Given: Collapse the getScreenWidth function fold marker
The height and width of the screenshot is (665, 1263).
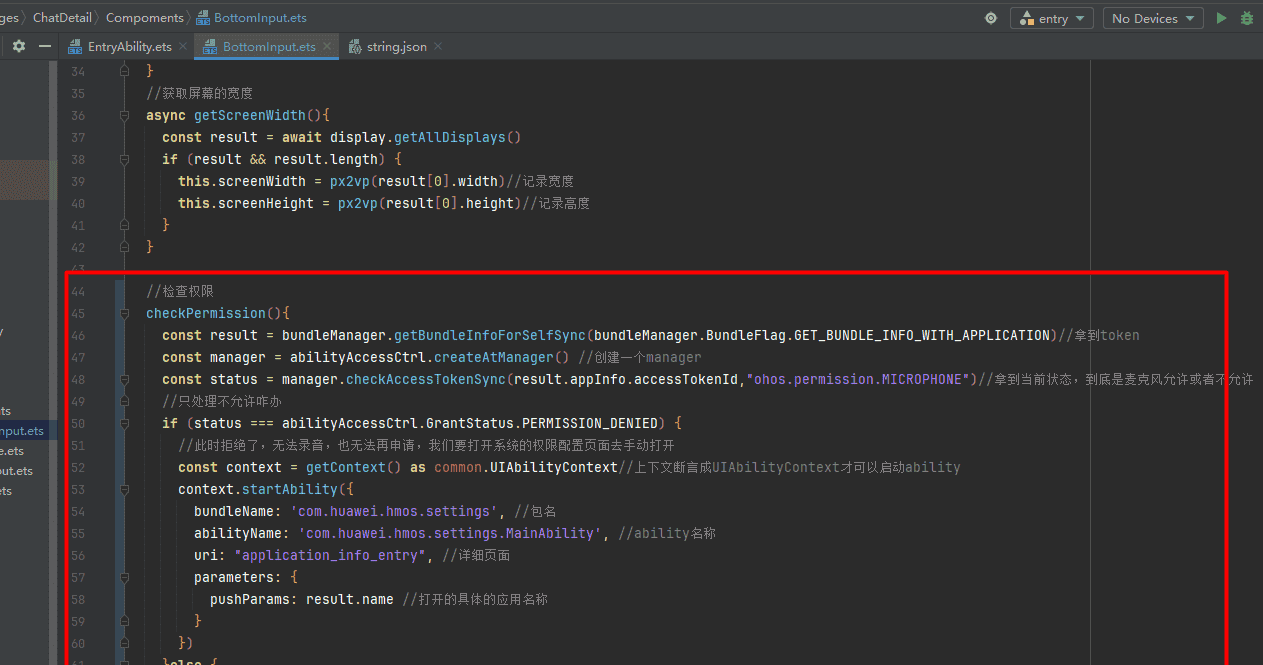Looking at the screenshot, I should pos(125,115).
